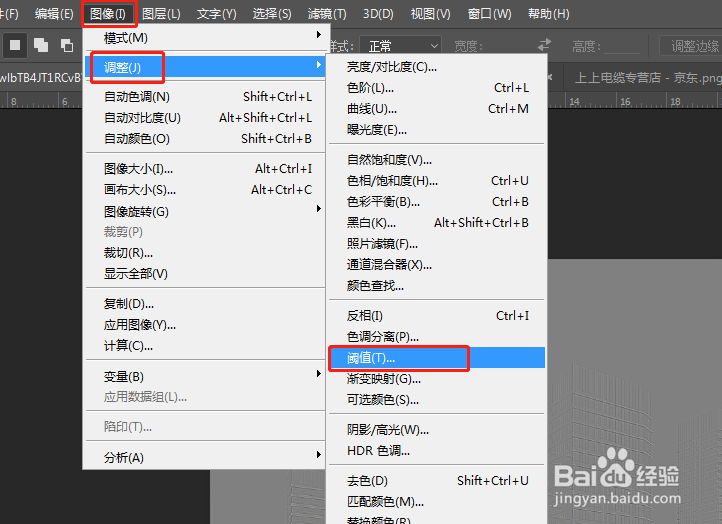Screen dimensions: 722x524
Task: Open 渐变映射(G)... adjustment
Action: 437,379
